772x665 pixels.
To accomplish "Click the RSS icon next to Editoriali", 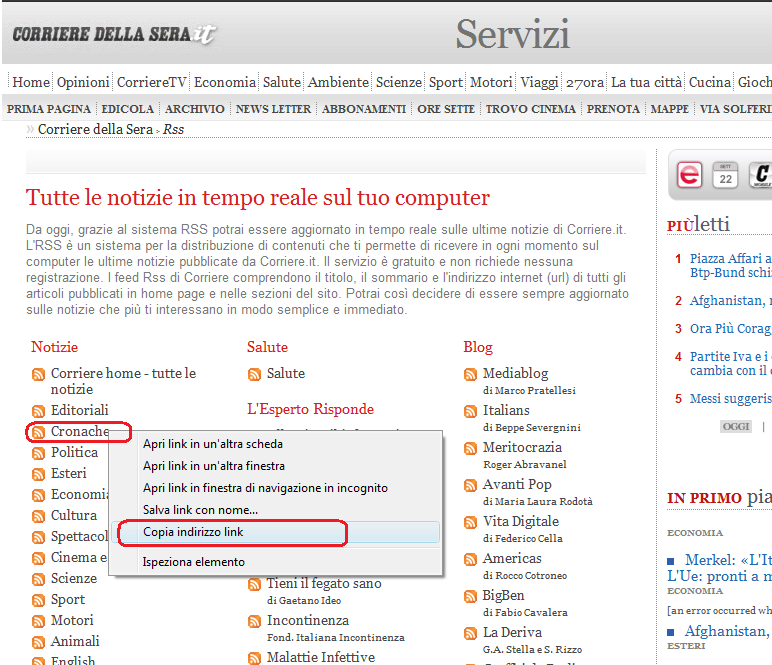I will click(38, 411).
